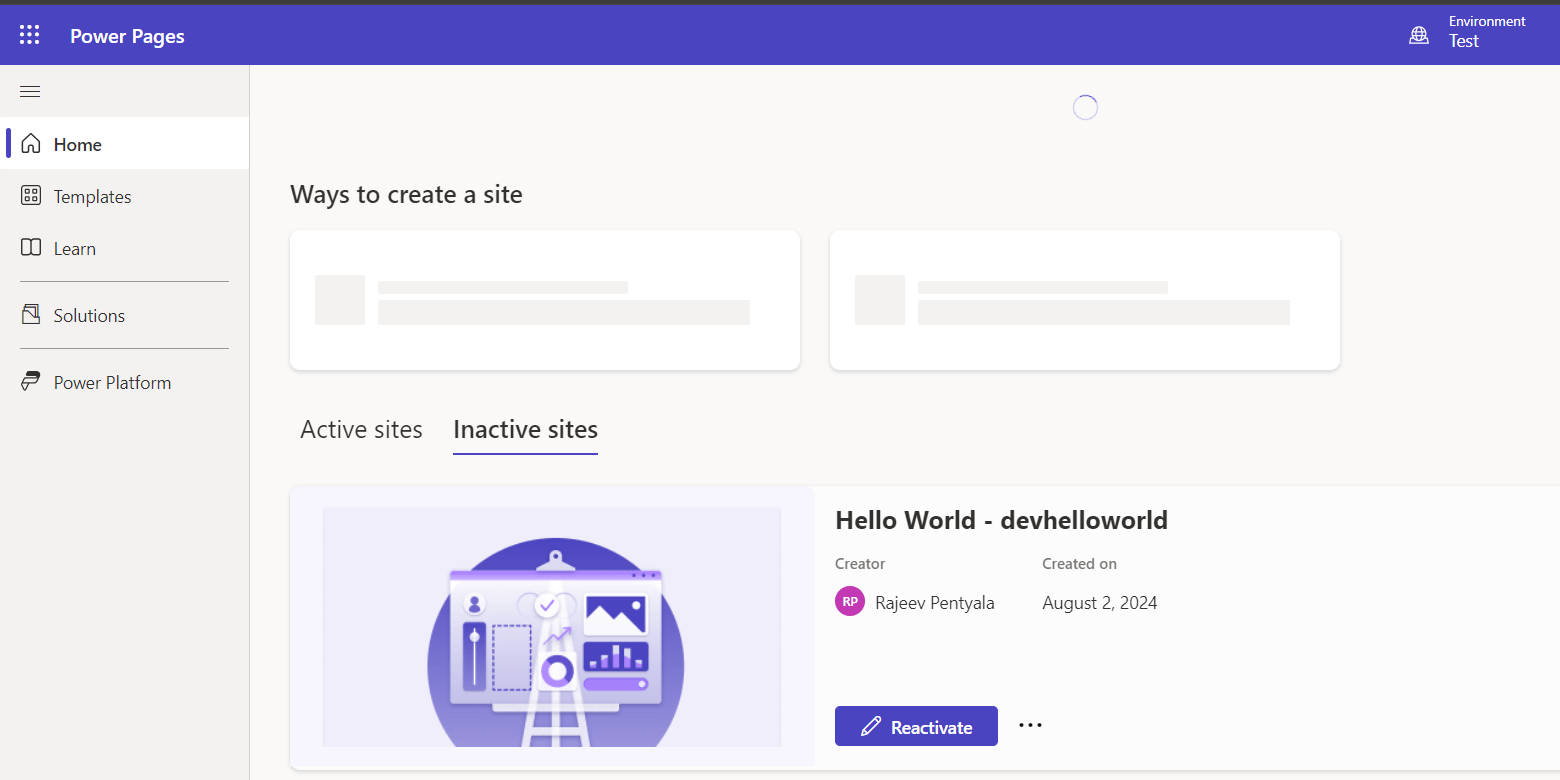Image resolution: width=1560 pixels, height=780 pixels.
Task: Go to Home in the sidebar
Action: [x=125, y=144]
